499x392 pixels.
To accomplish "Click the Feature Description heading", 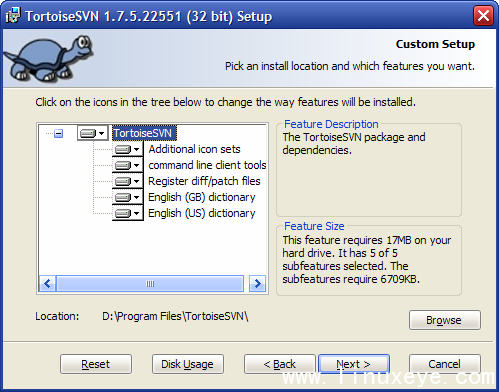I will click(331, 124).
